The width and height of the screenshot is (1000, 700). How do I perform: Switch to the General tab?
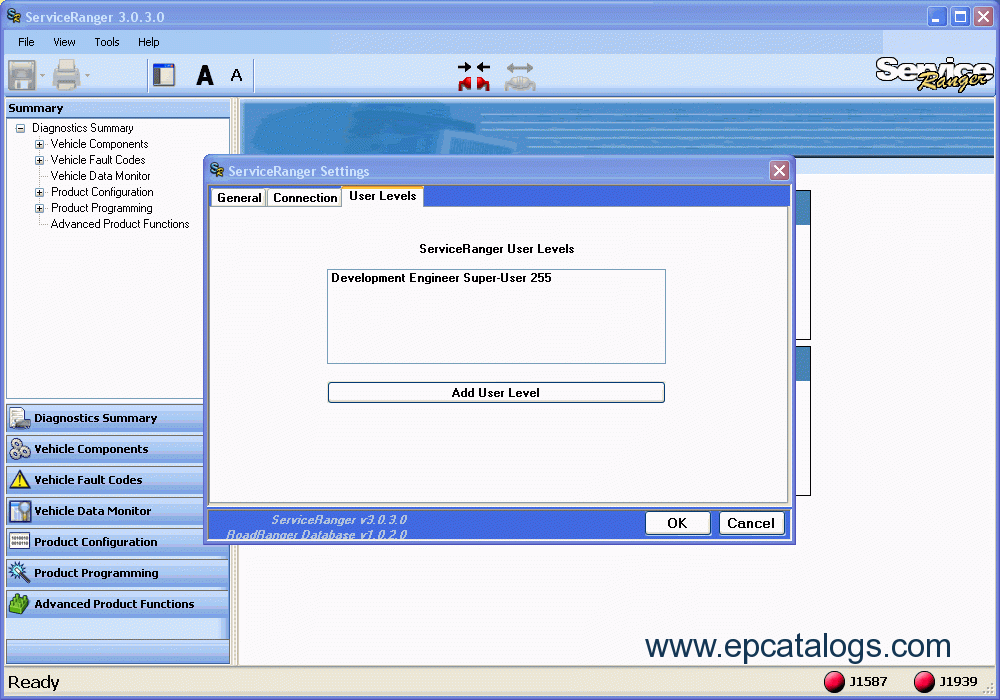coord(239,198)
